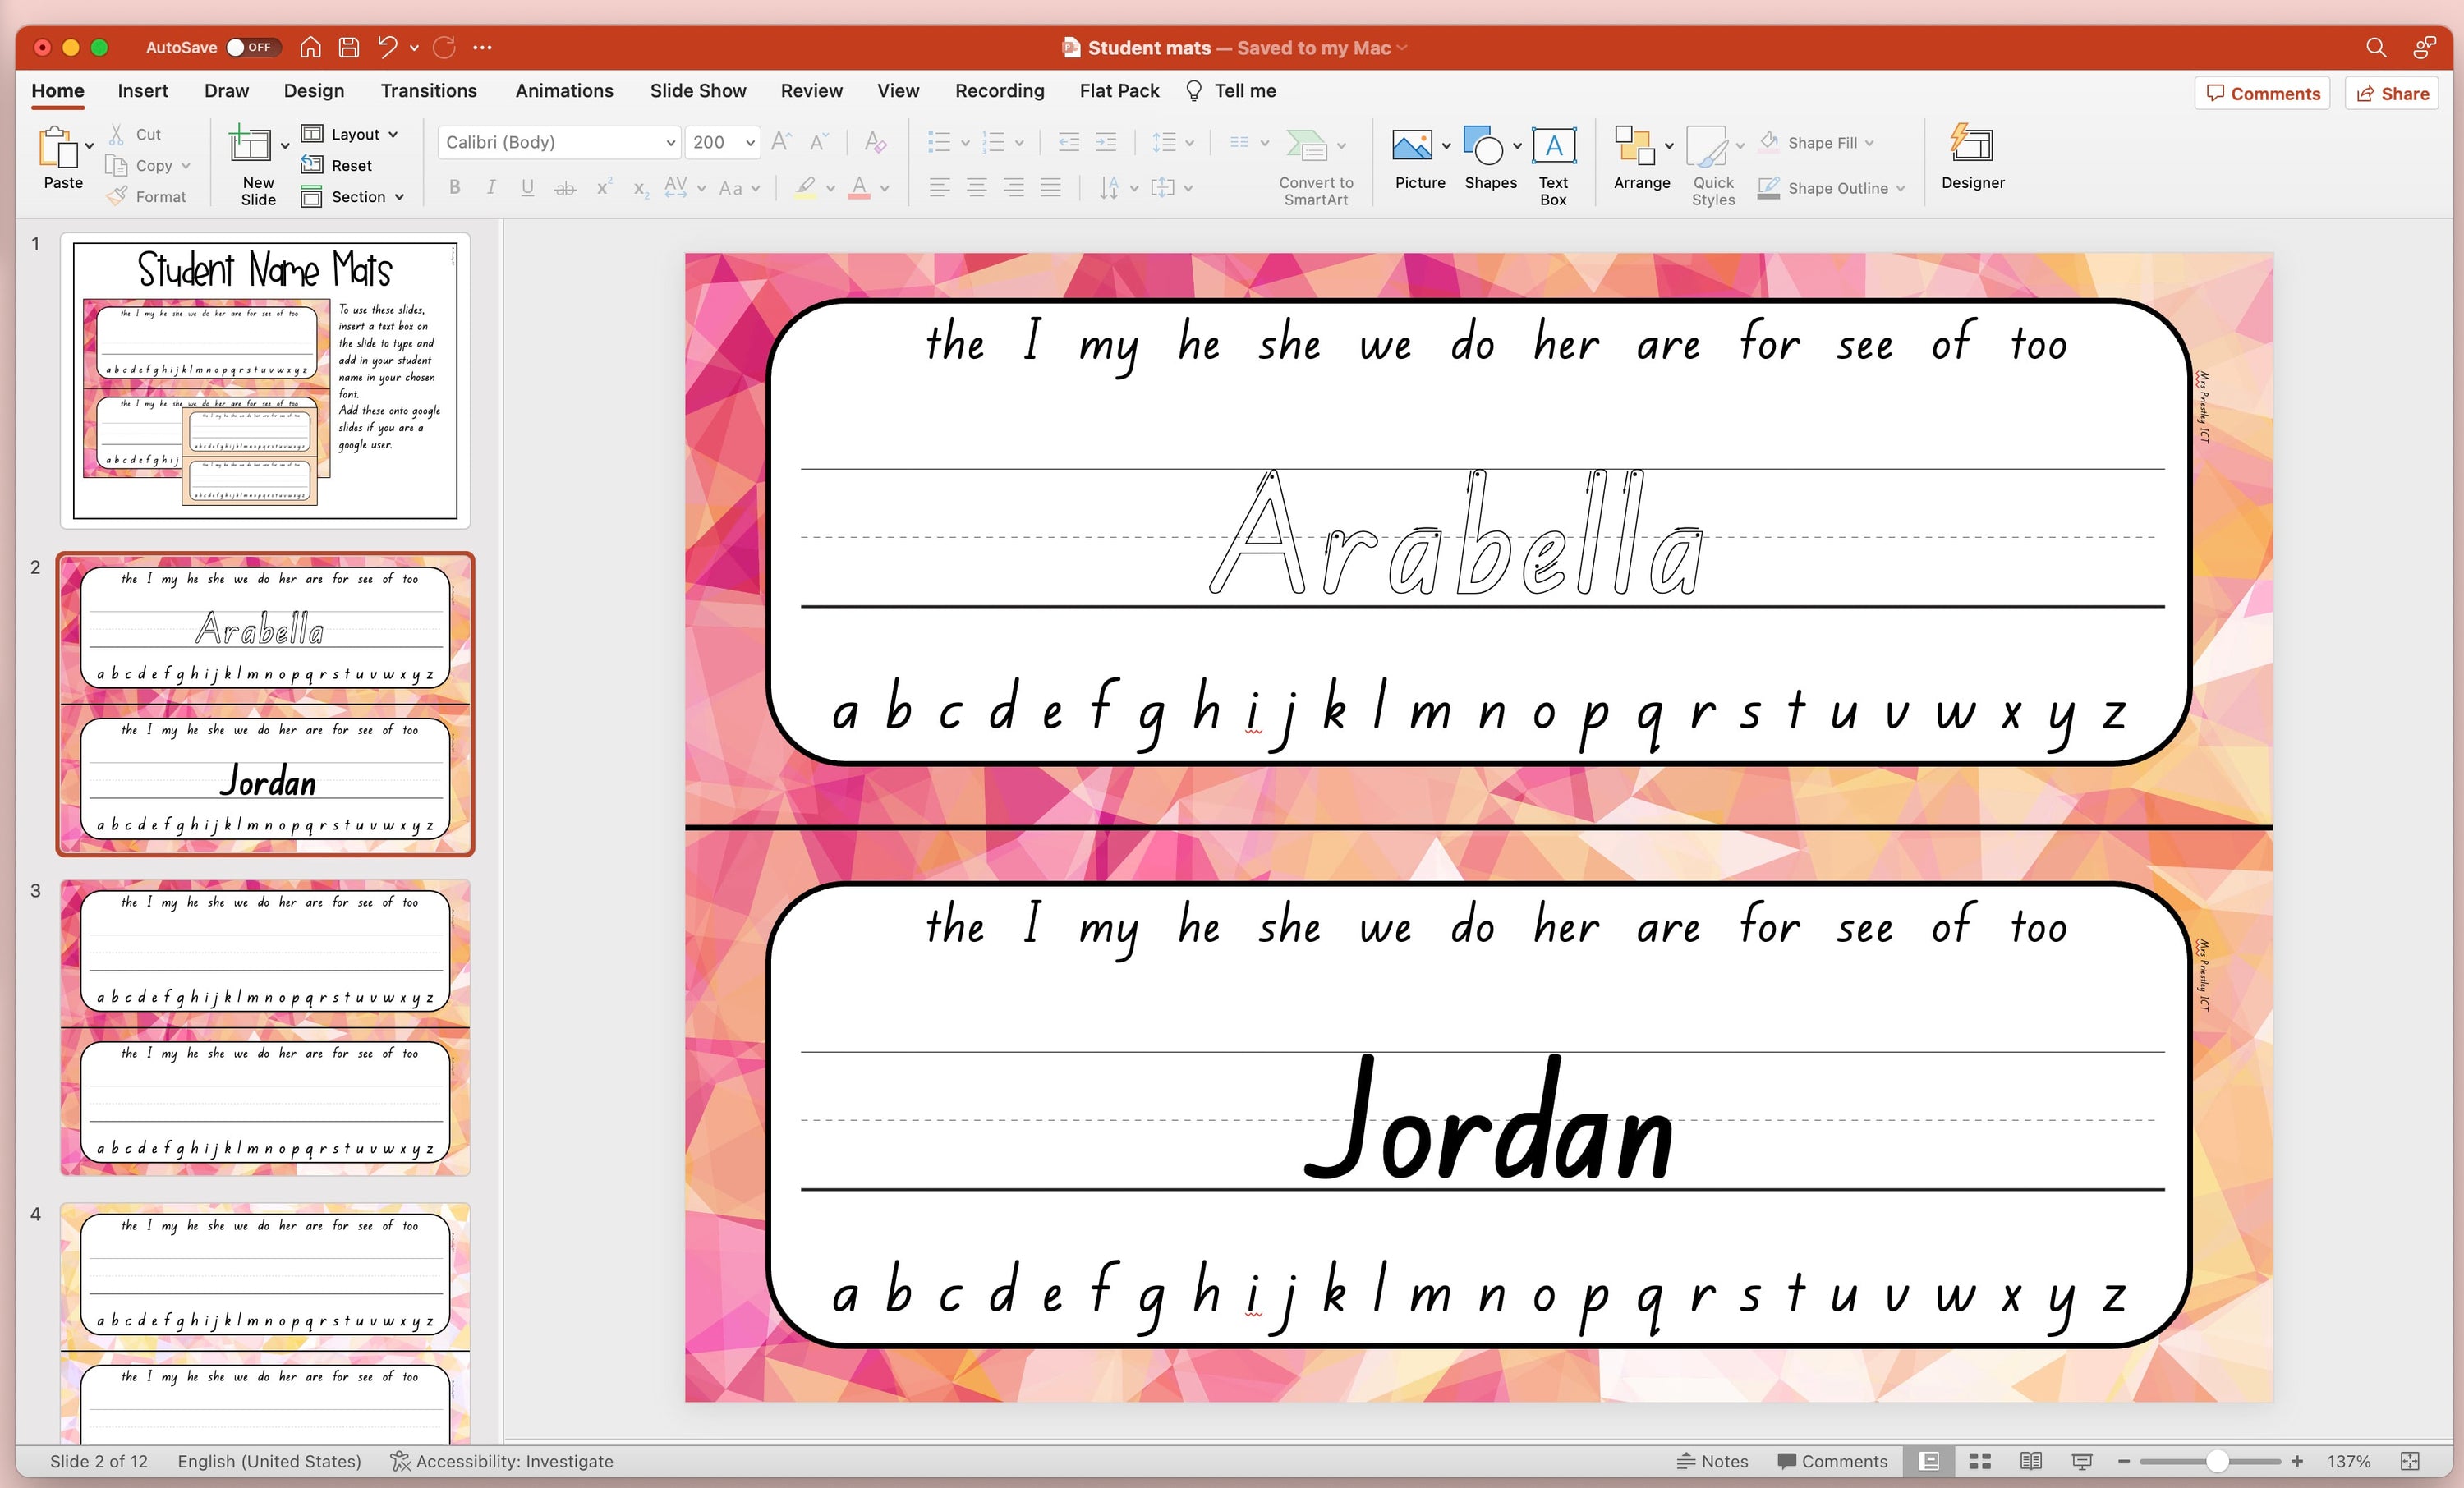Image resolution: width=2464 pixels, height=1488 pixels.
Task: Click the New Slide icon
Action: pyautogui.click(x=250, y=146)
